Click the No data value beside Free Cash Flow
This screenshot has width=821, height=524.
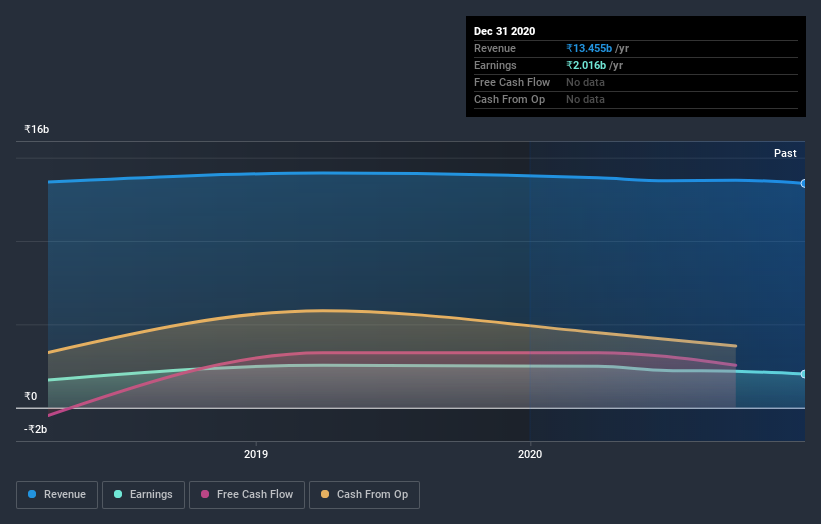585,82
